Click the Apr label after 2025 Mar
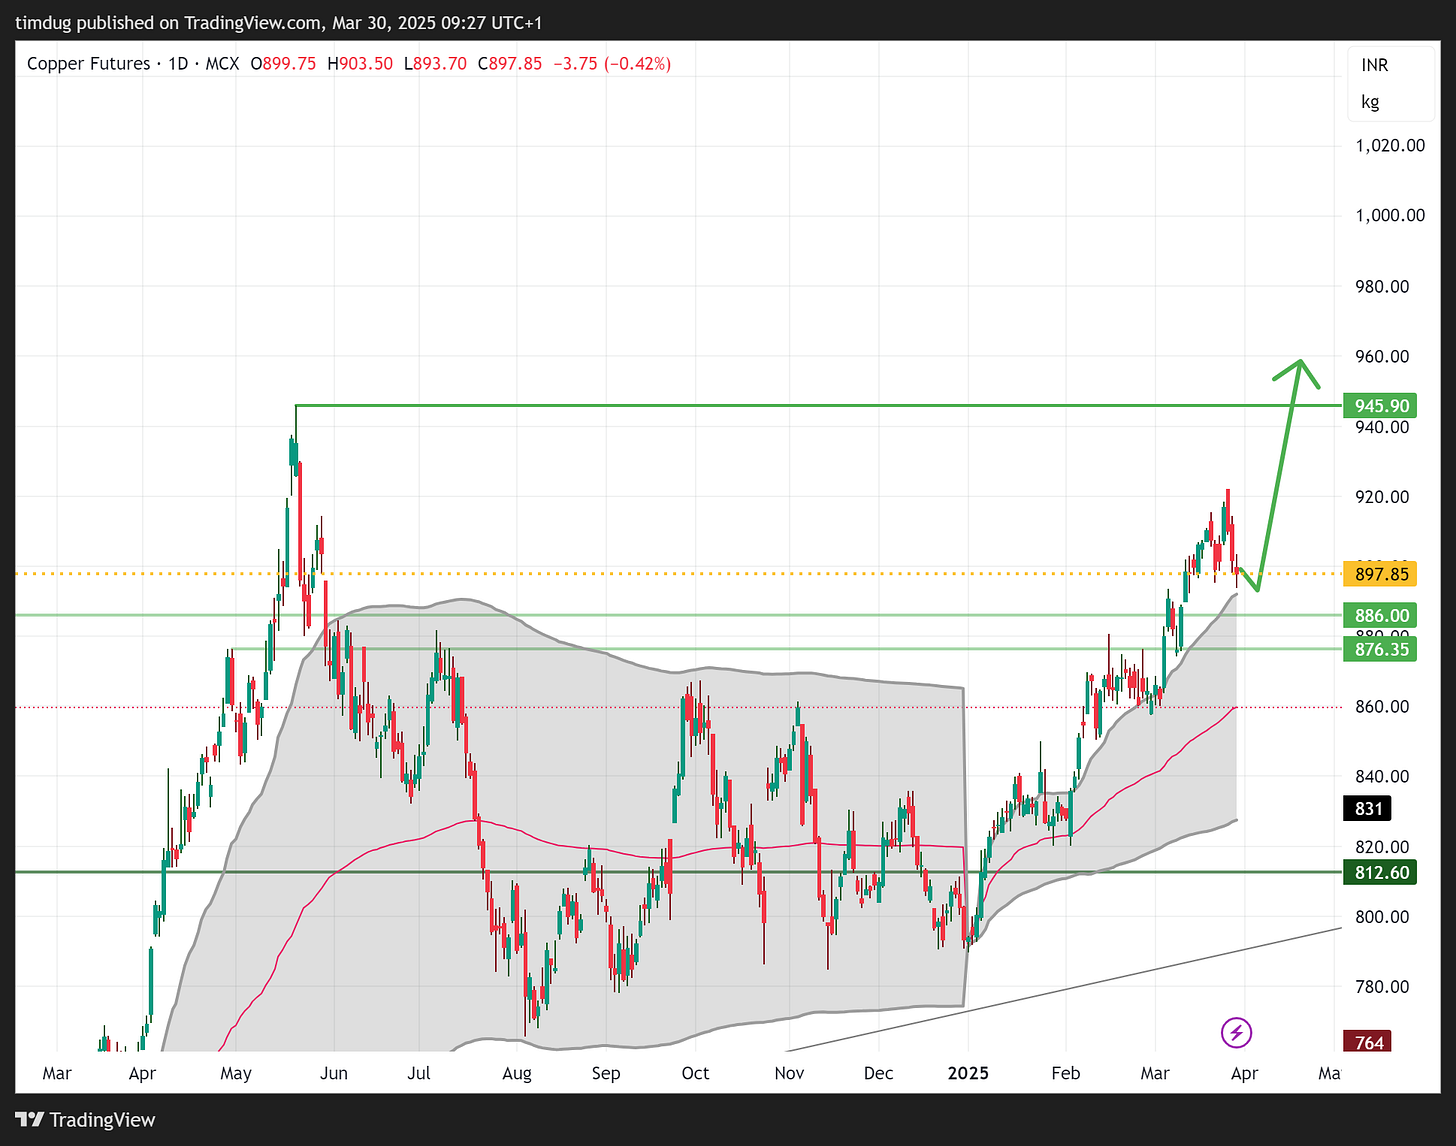 point(1244,1074)
